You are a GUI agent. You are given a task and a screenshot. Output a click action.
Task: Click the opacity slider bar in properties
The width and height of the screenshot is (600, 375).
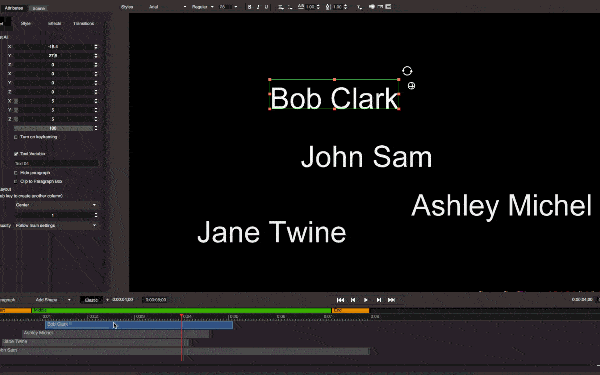pos(53,128)
